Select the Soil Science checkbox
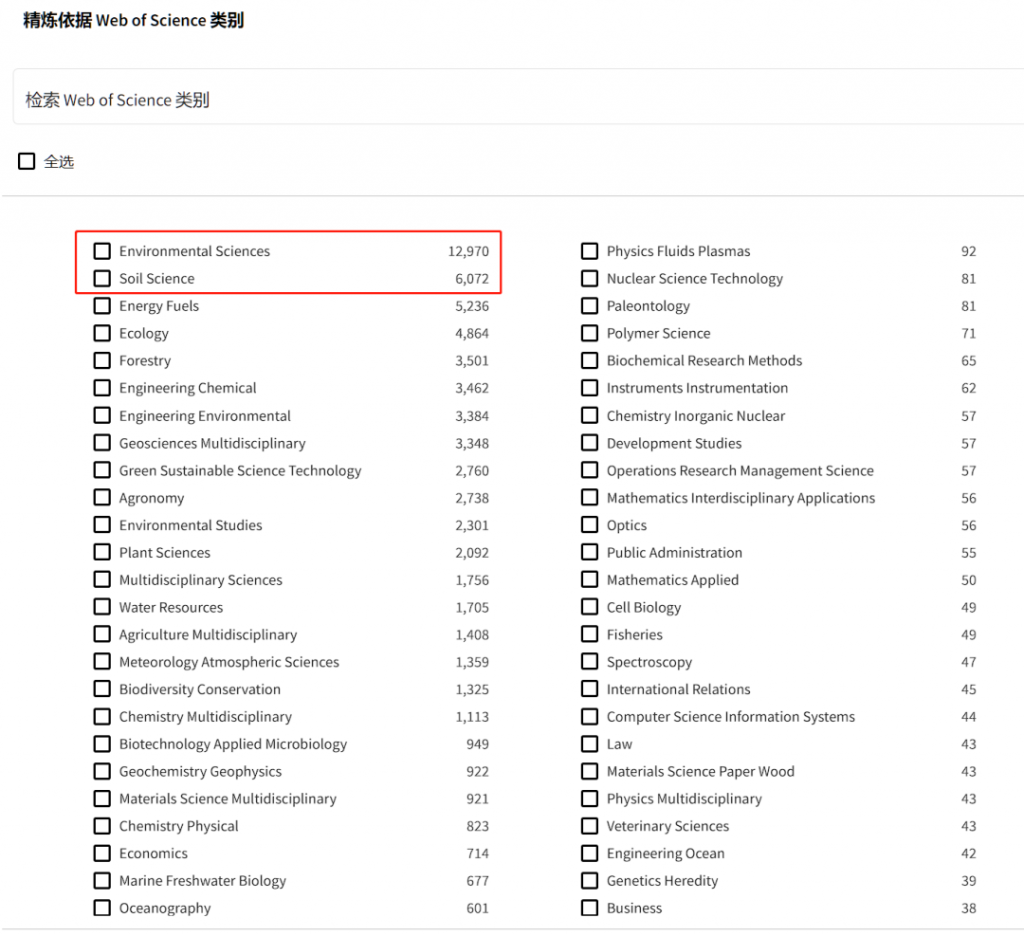1024x936 pixels. [x=102, y=278]
